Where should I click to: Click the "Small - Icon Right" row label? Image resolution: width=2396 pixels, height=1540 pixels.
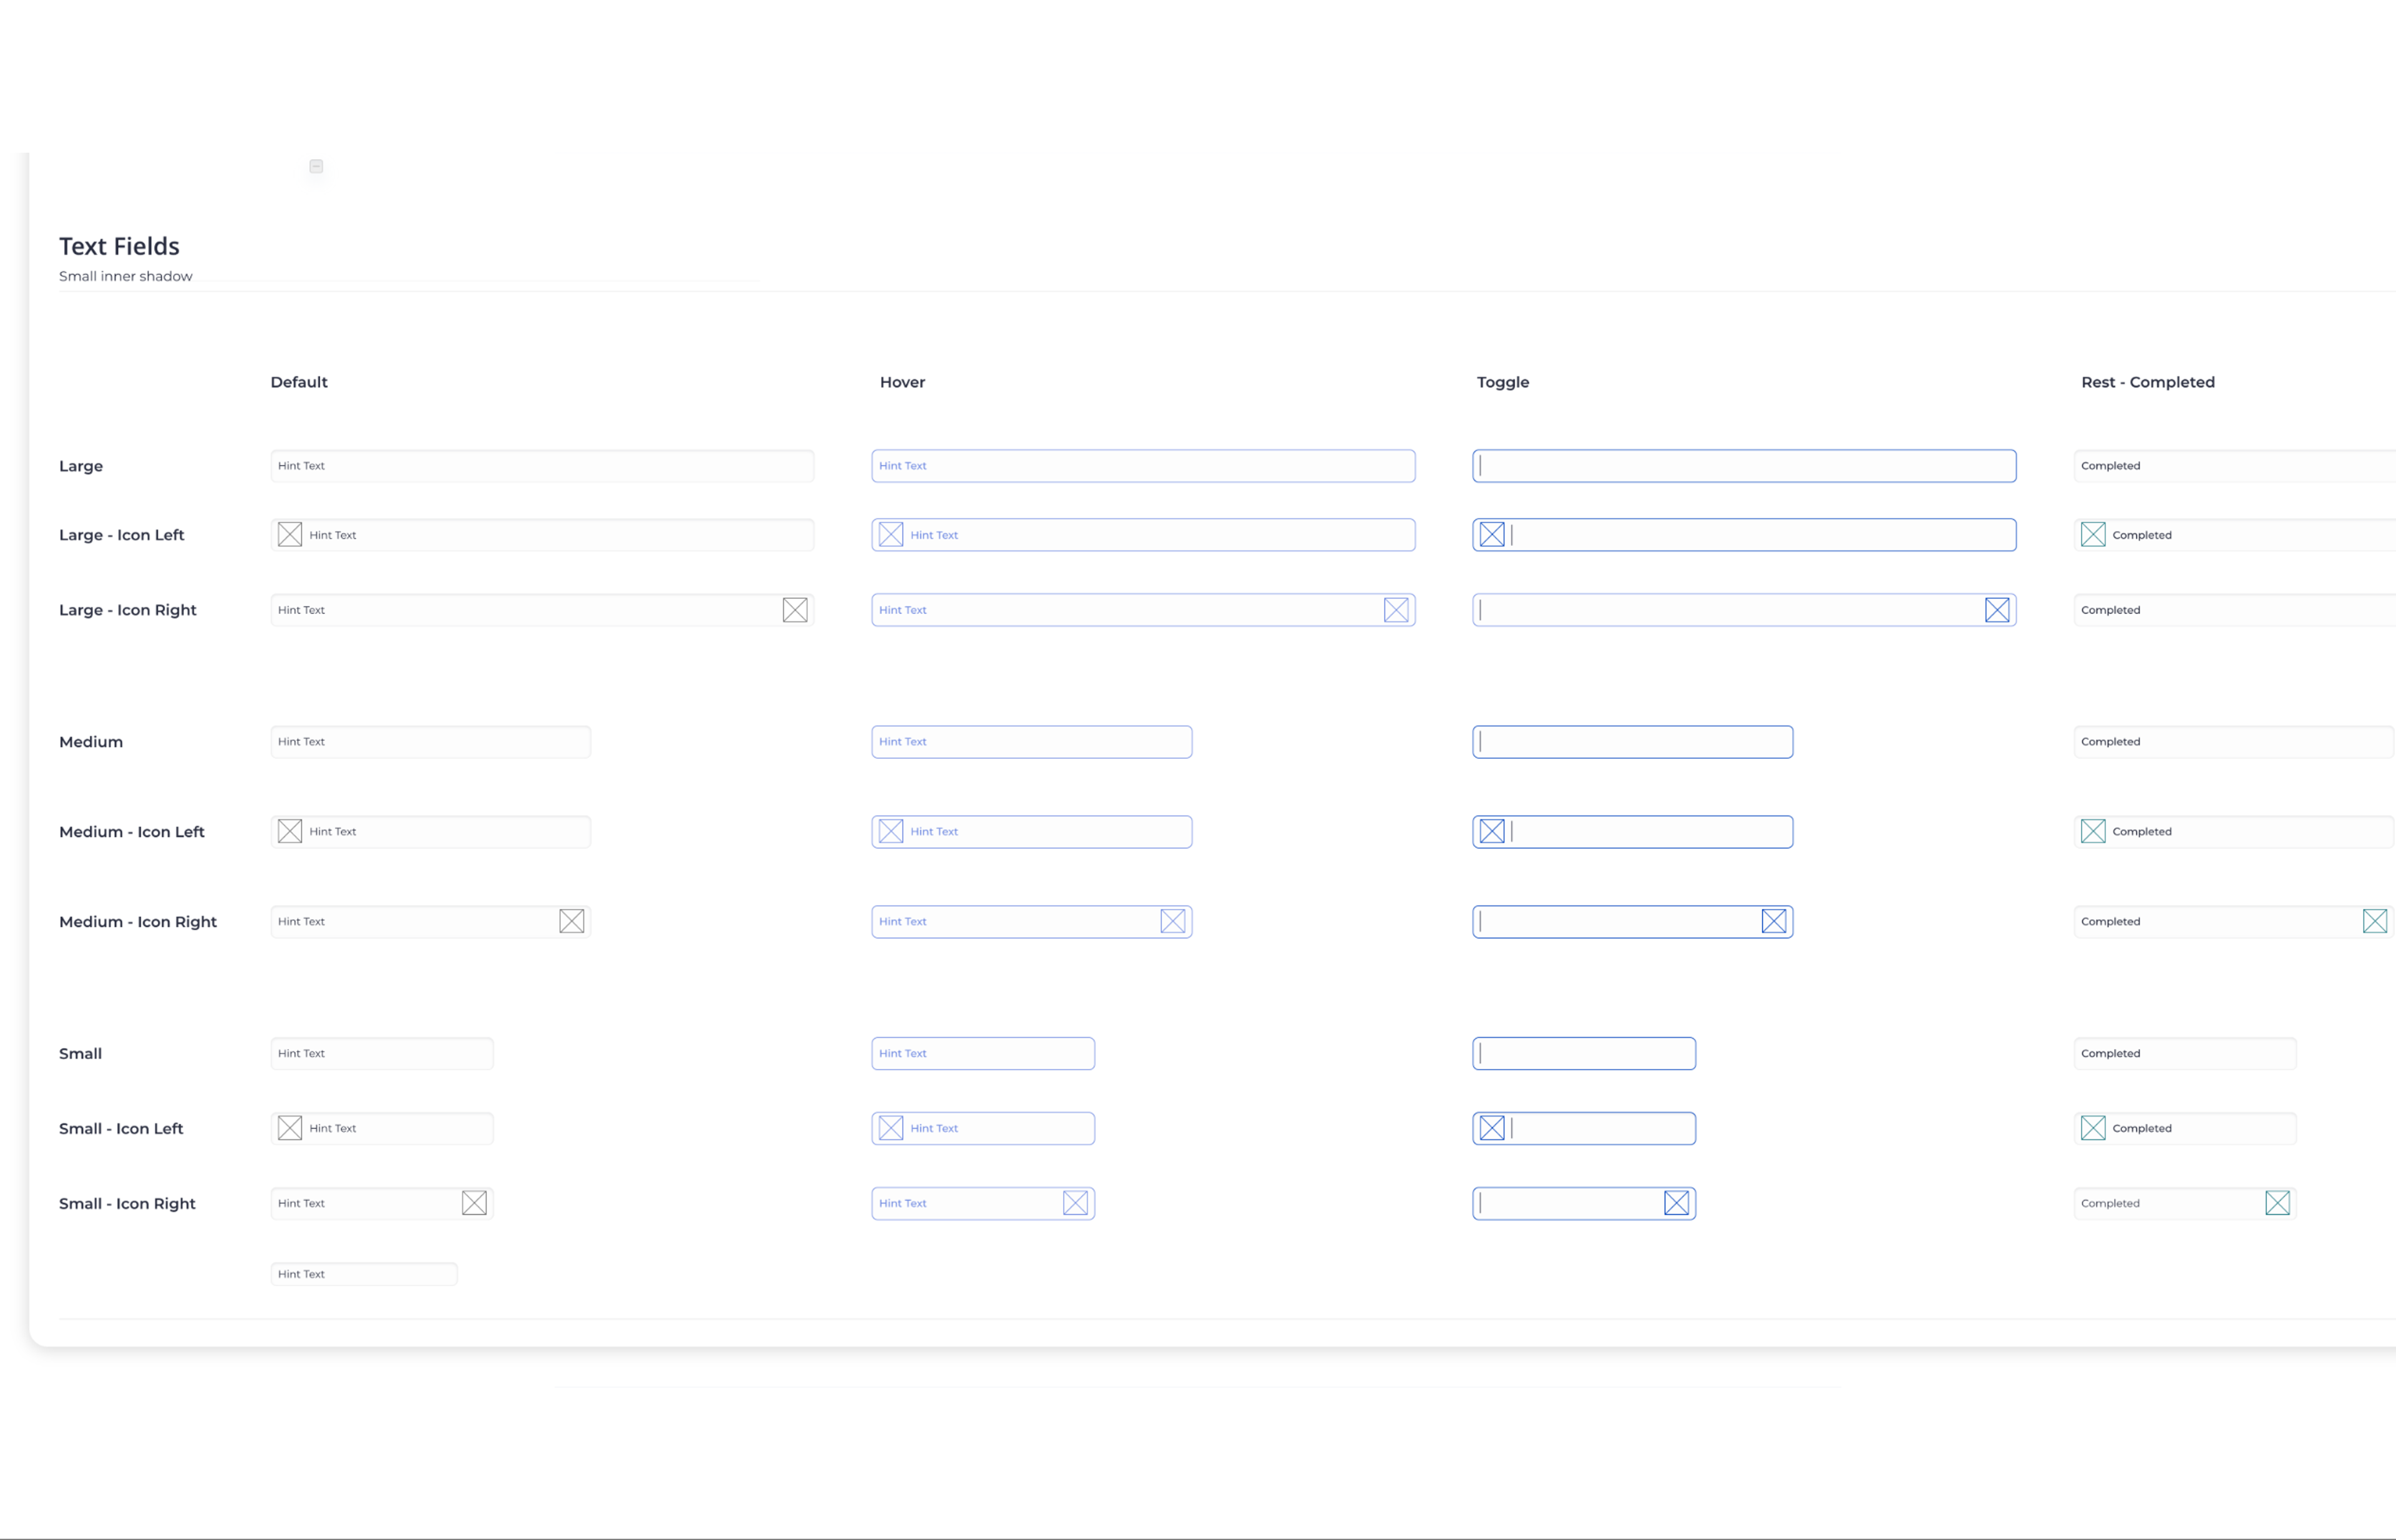tap(127, 1205)
